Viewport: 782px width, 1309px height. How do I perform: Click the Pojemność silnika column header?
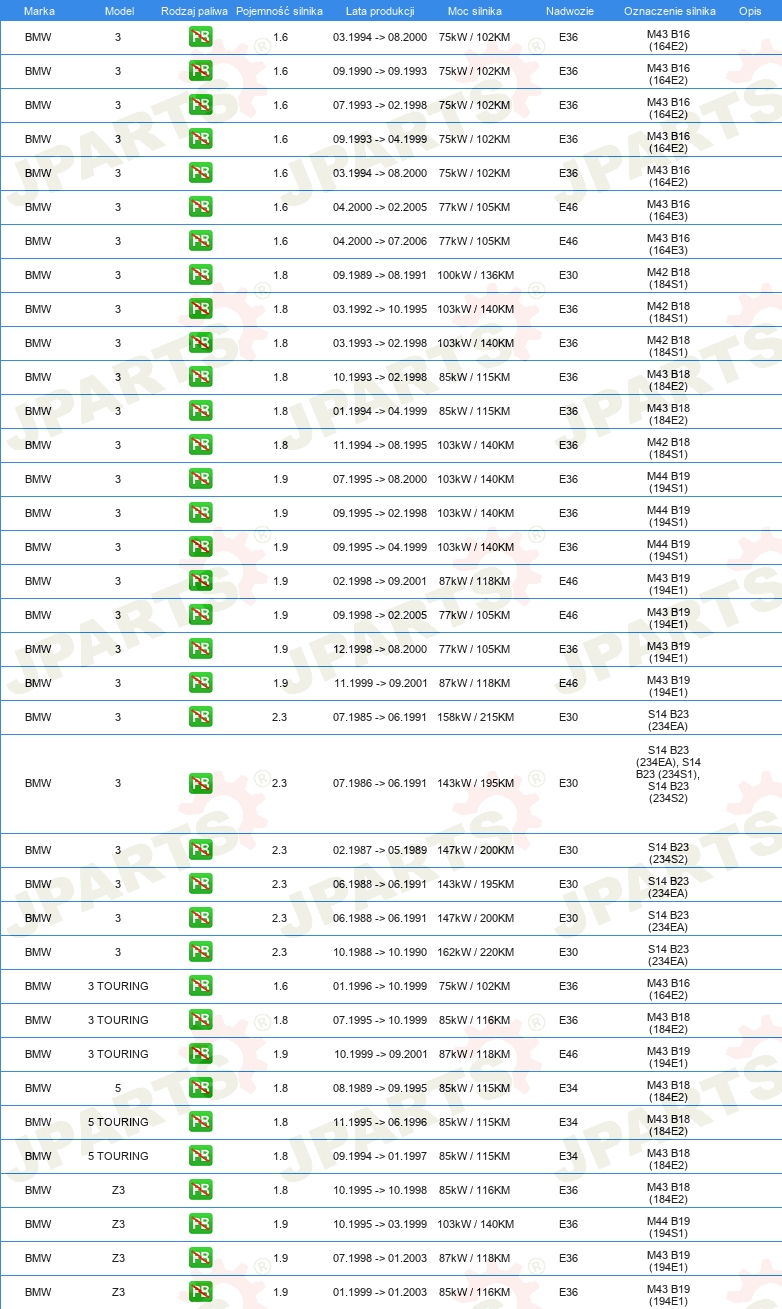[280, 11]
